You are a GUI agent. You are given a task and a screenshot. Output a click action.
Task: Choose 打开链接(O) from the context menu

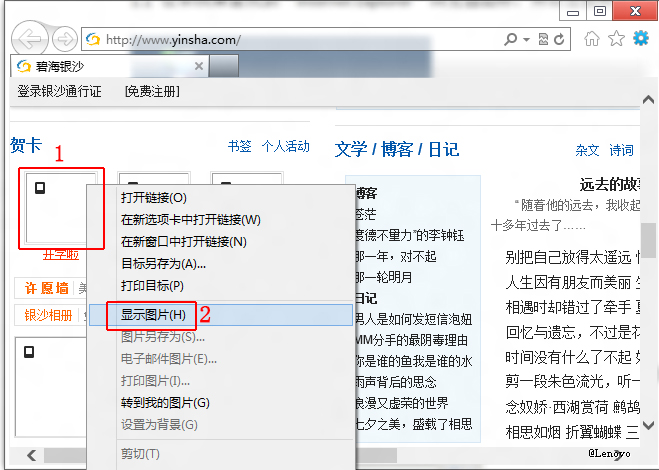coord(153,198)
